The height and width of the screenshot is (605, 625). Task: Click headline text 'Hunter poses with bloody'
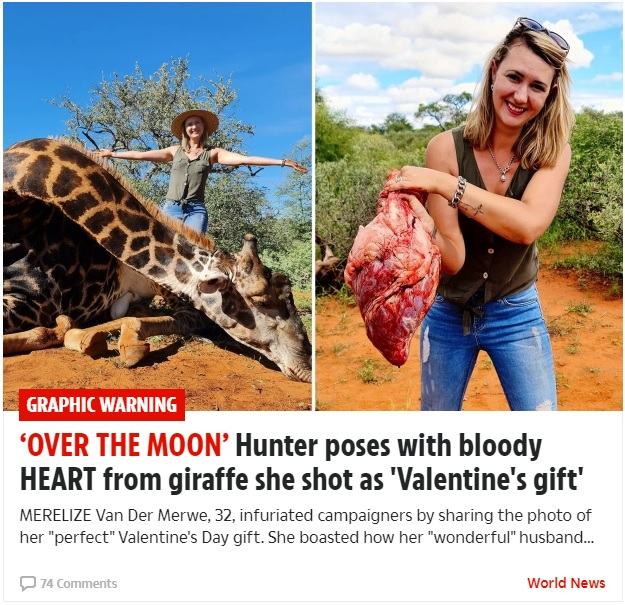389,446
